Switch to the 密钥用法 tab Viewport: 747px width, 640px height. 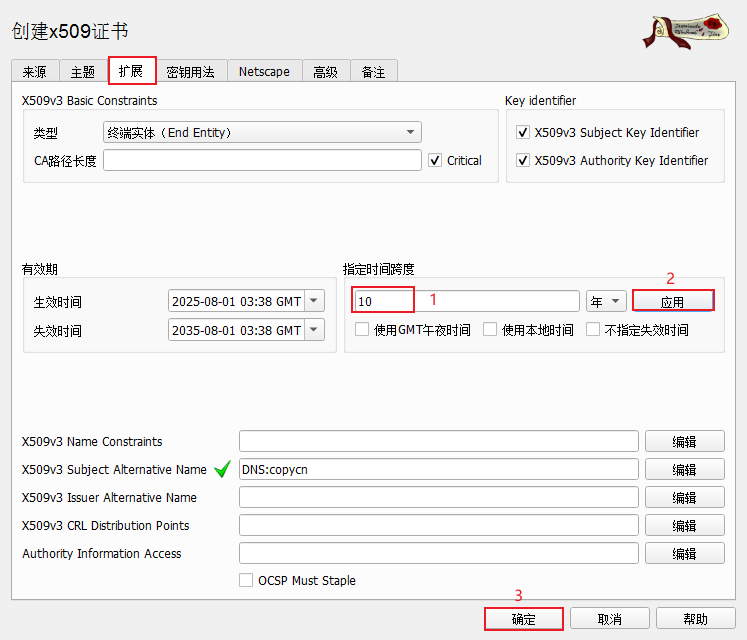click(191, 71)
